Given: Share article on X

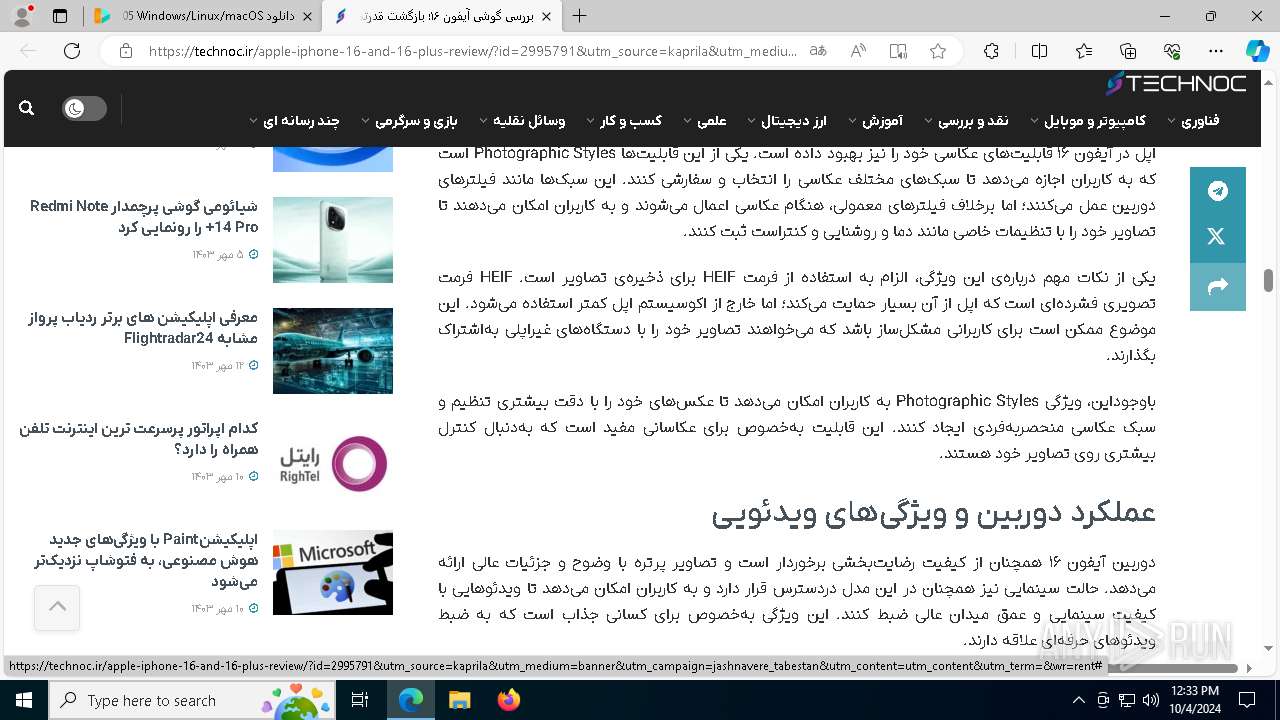Looking at the screenshot, I should (x=1218, y=237).
